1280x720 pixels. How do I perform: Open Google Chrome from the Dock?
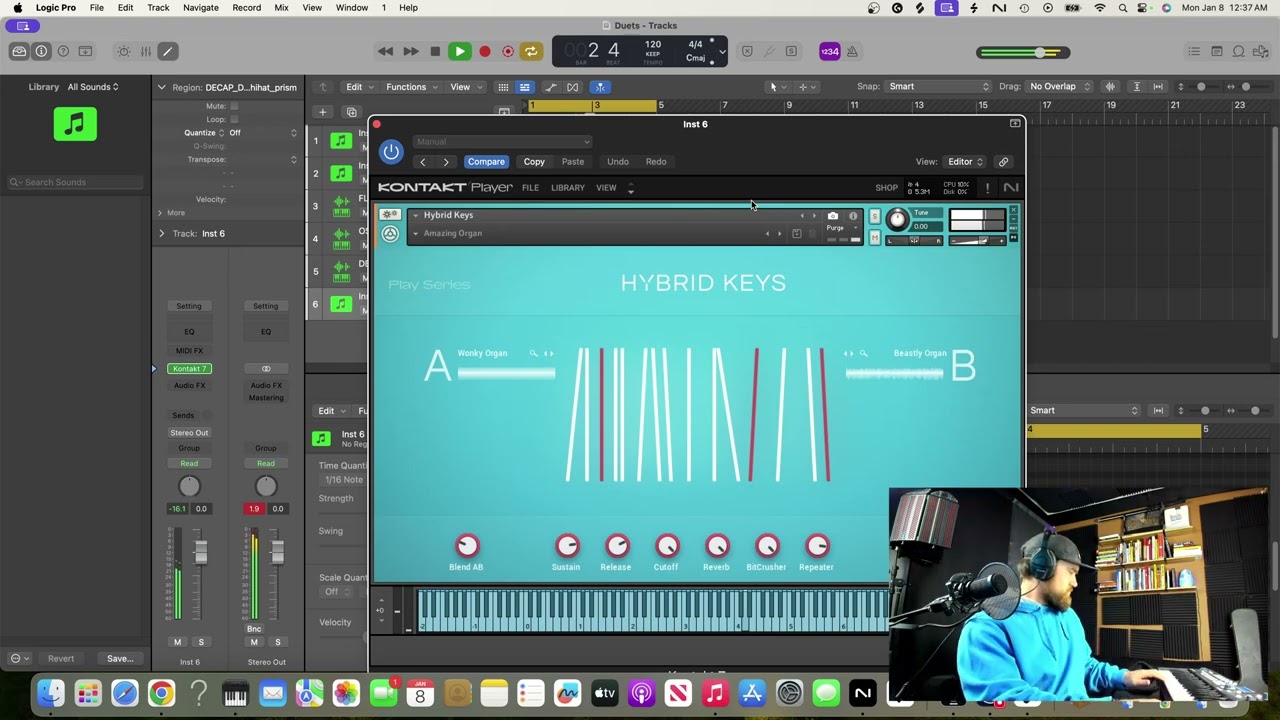coord(161,693)
